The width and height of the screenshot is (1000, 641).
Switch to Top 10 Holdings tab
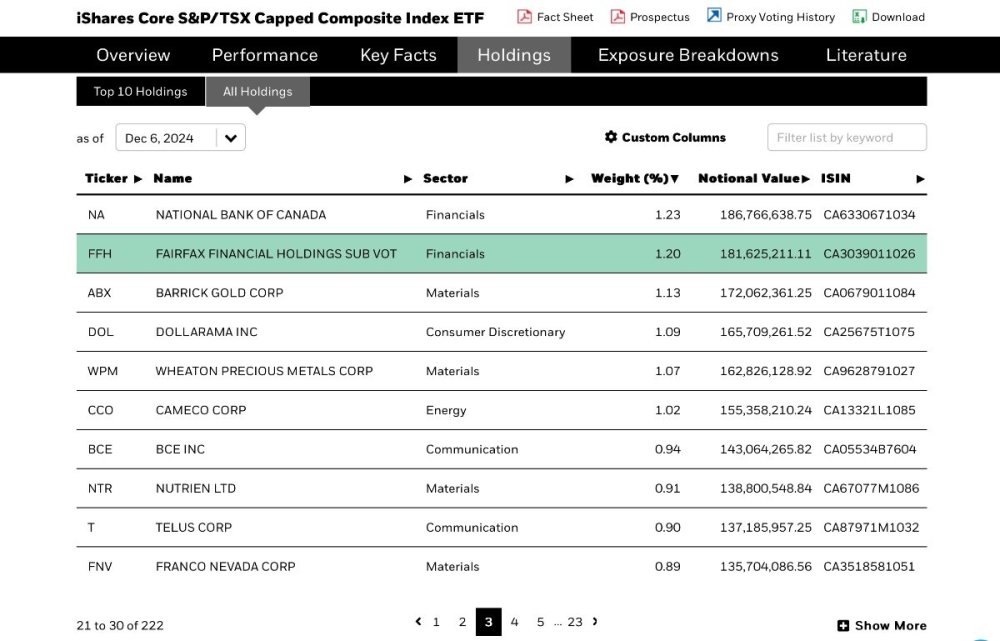(140, 91)
